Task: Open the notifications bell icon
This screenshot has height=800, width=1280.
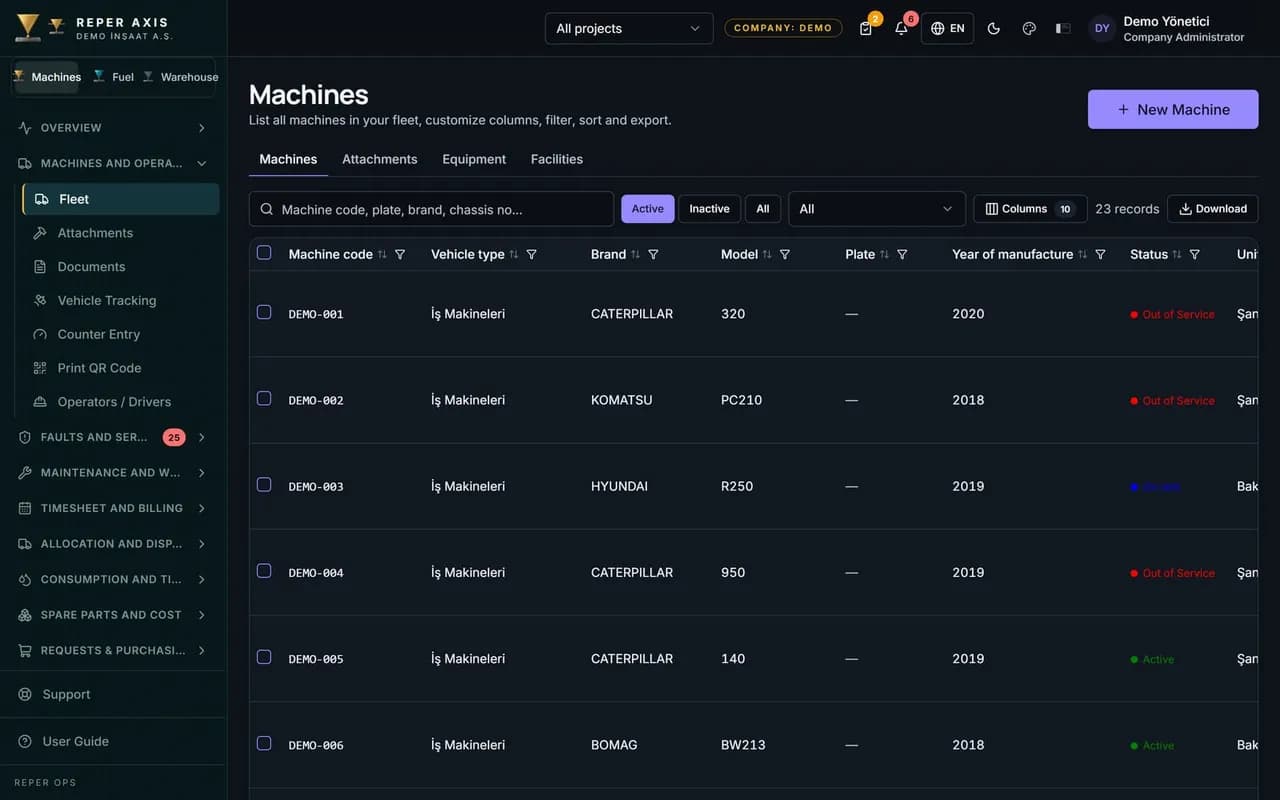Action: tap(901, 28)
